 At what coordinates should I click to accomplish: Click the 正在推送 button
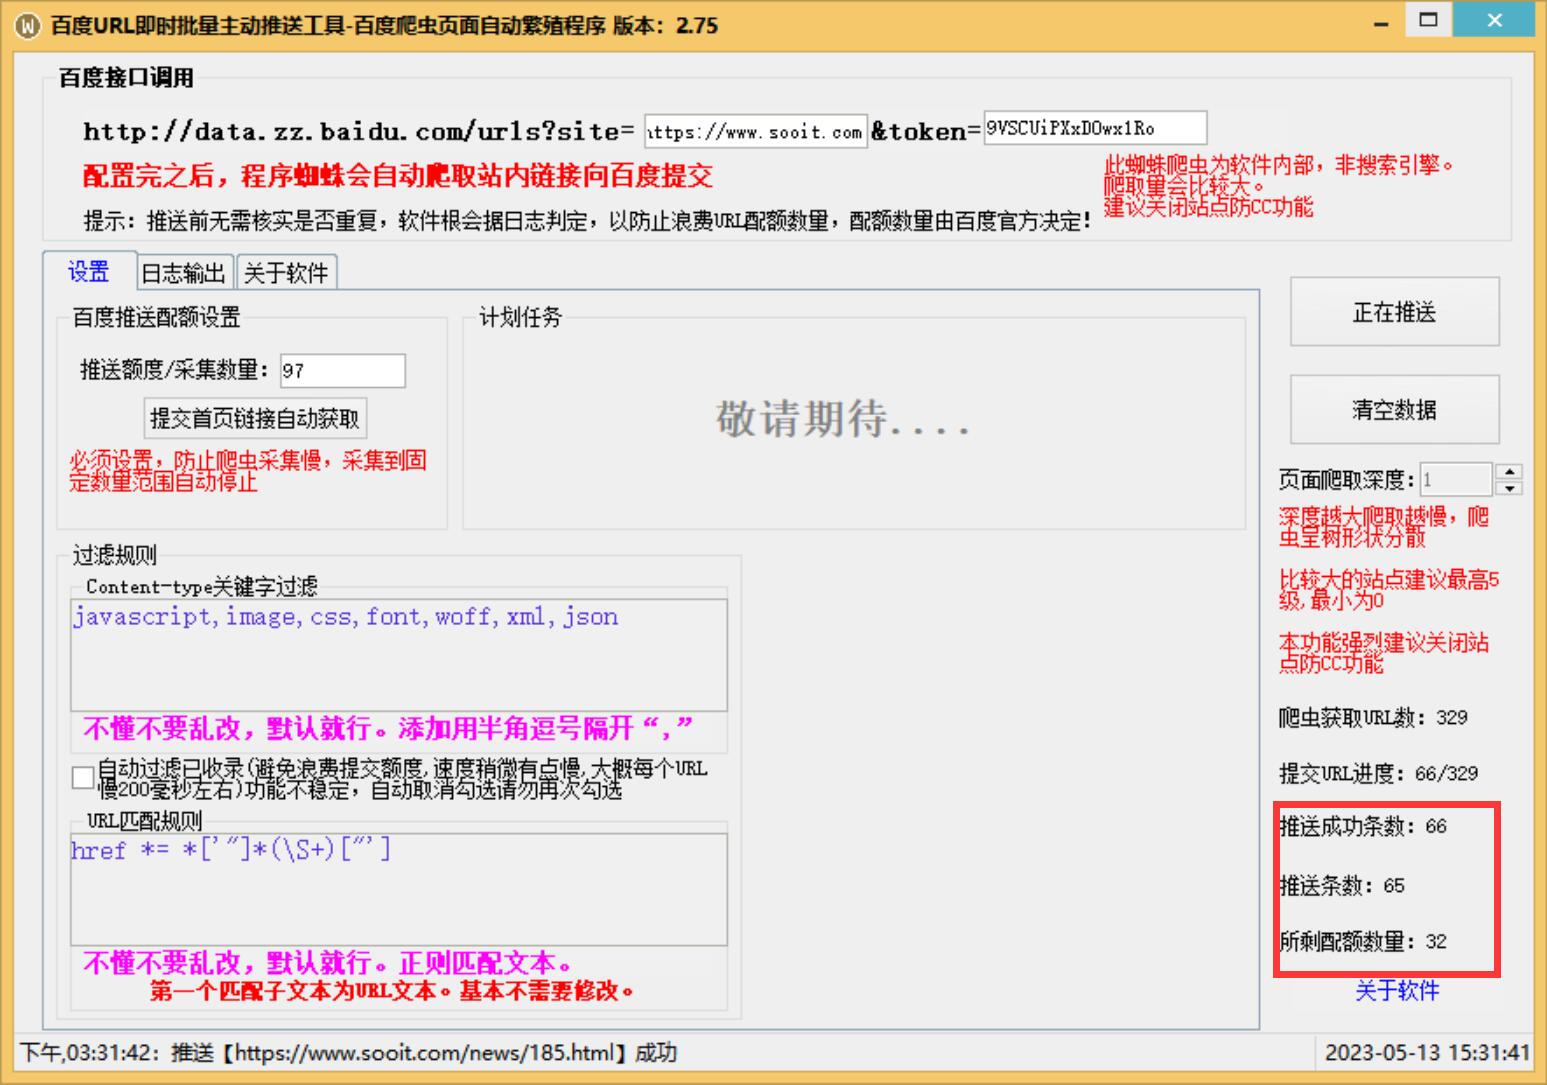[x=1394, y=312]
